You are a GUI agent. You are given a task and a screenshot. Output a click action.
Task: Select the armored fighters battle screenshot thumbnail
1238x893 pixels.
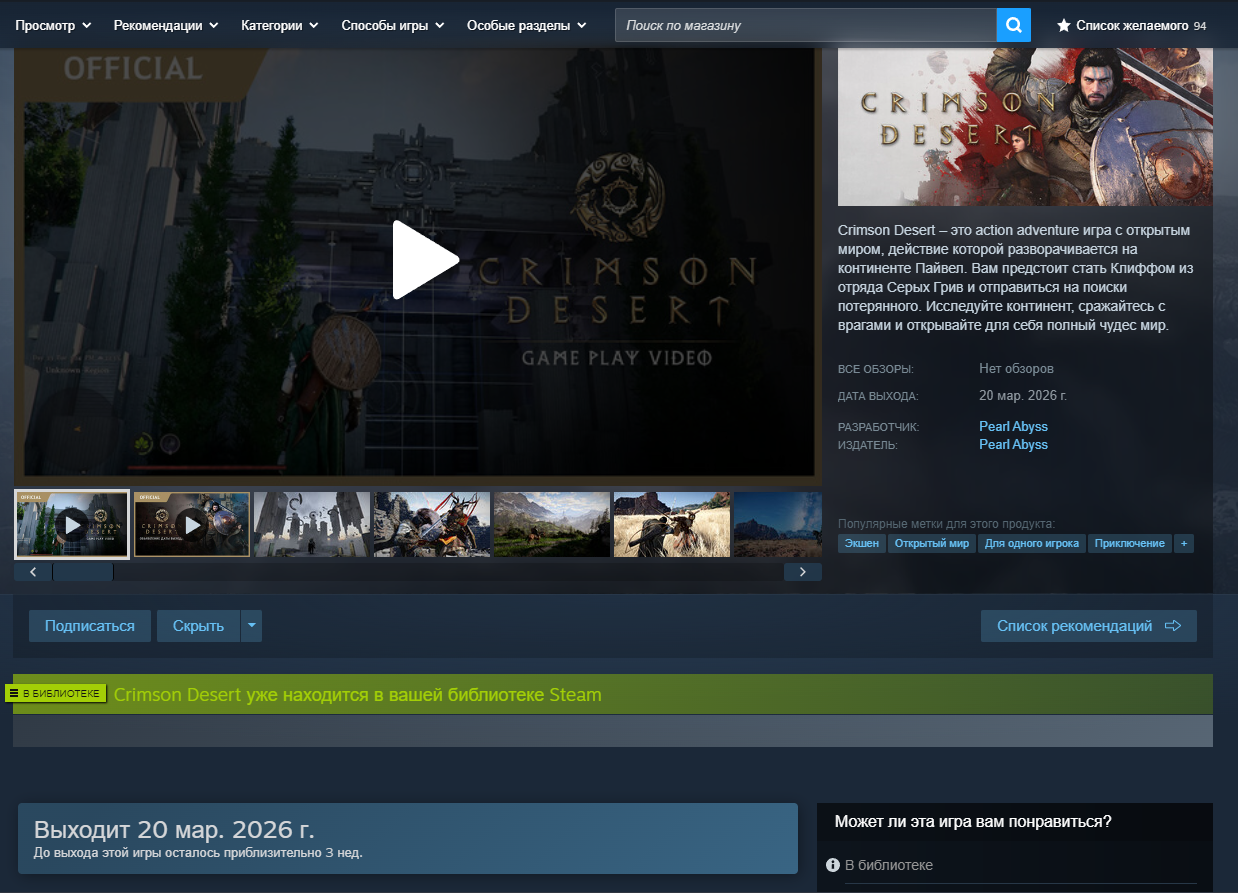click(x=432, y=524)
